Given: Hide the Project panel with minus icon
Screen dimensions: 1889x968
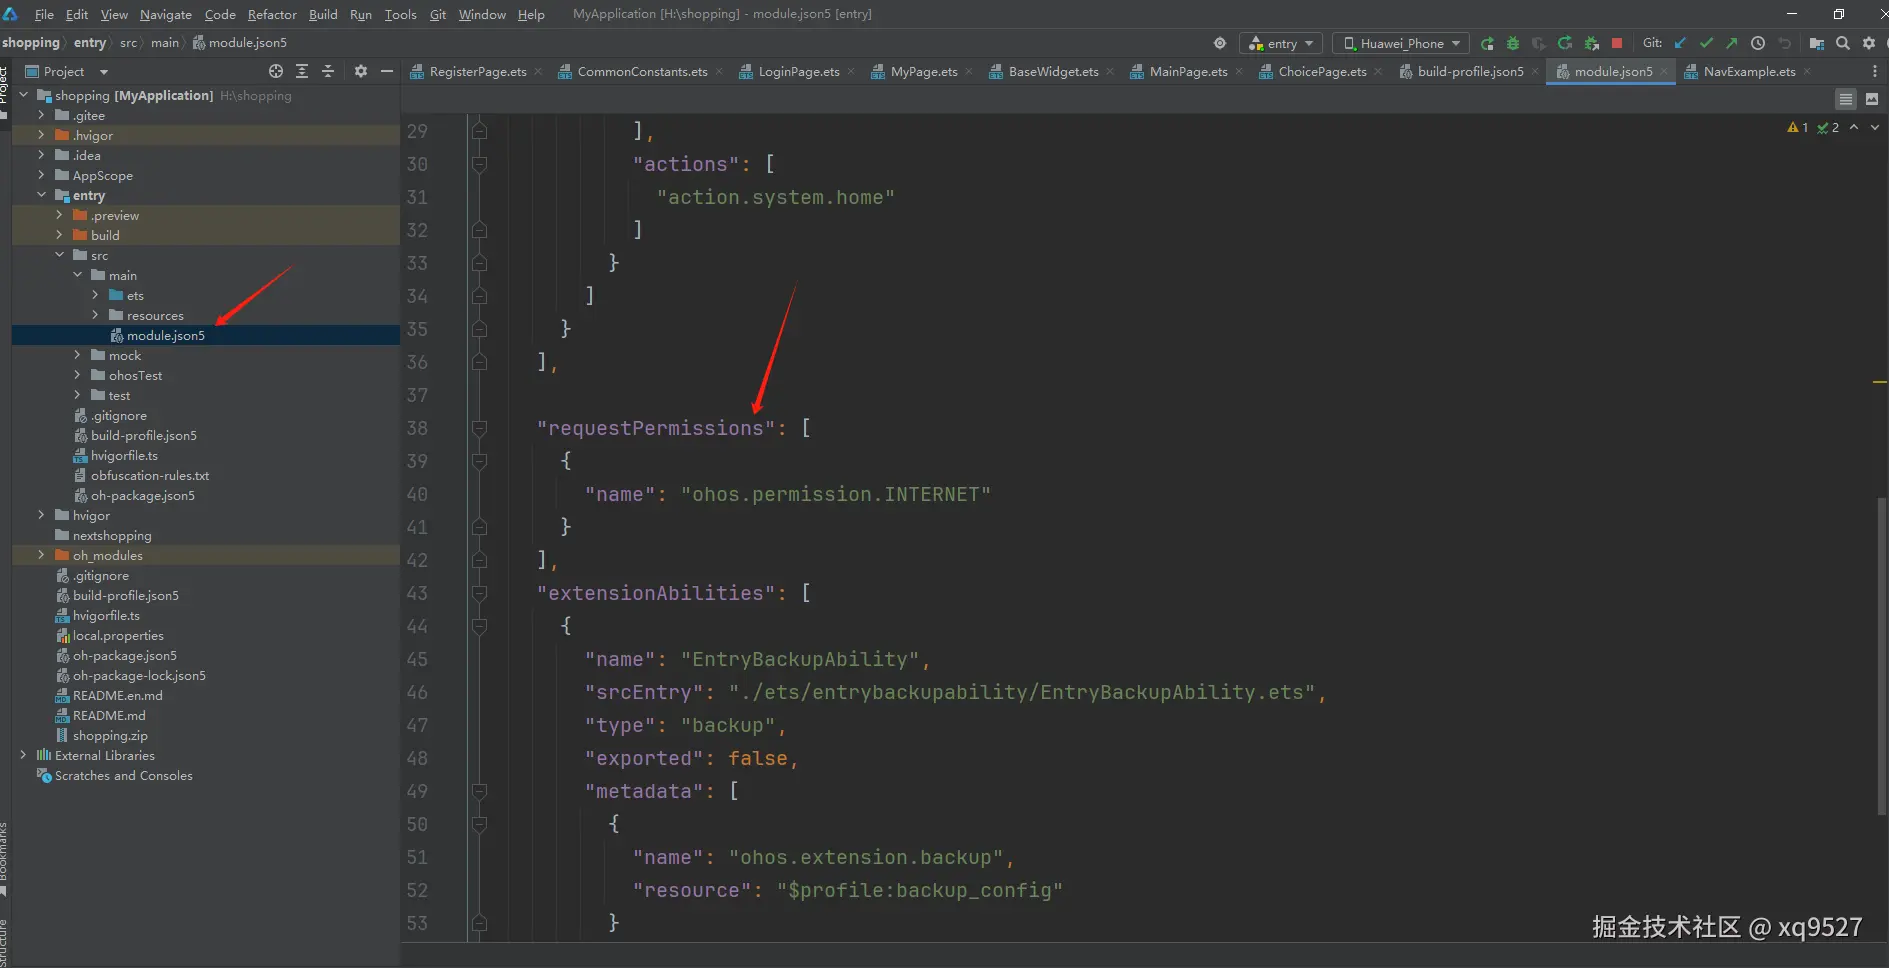Looking at the screenshot, I should [x=387, y=71].
